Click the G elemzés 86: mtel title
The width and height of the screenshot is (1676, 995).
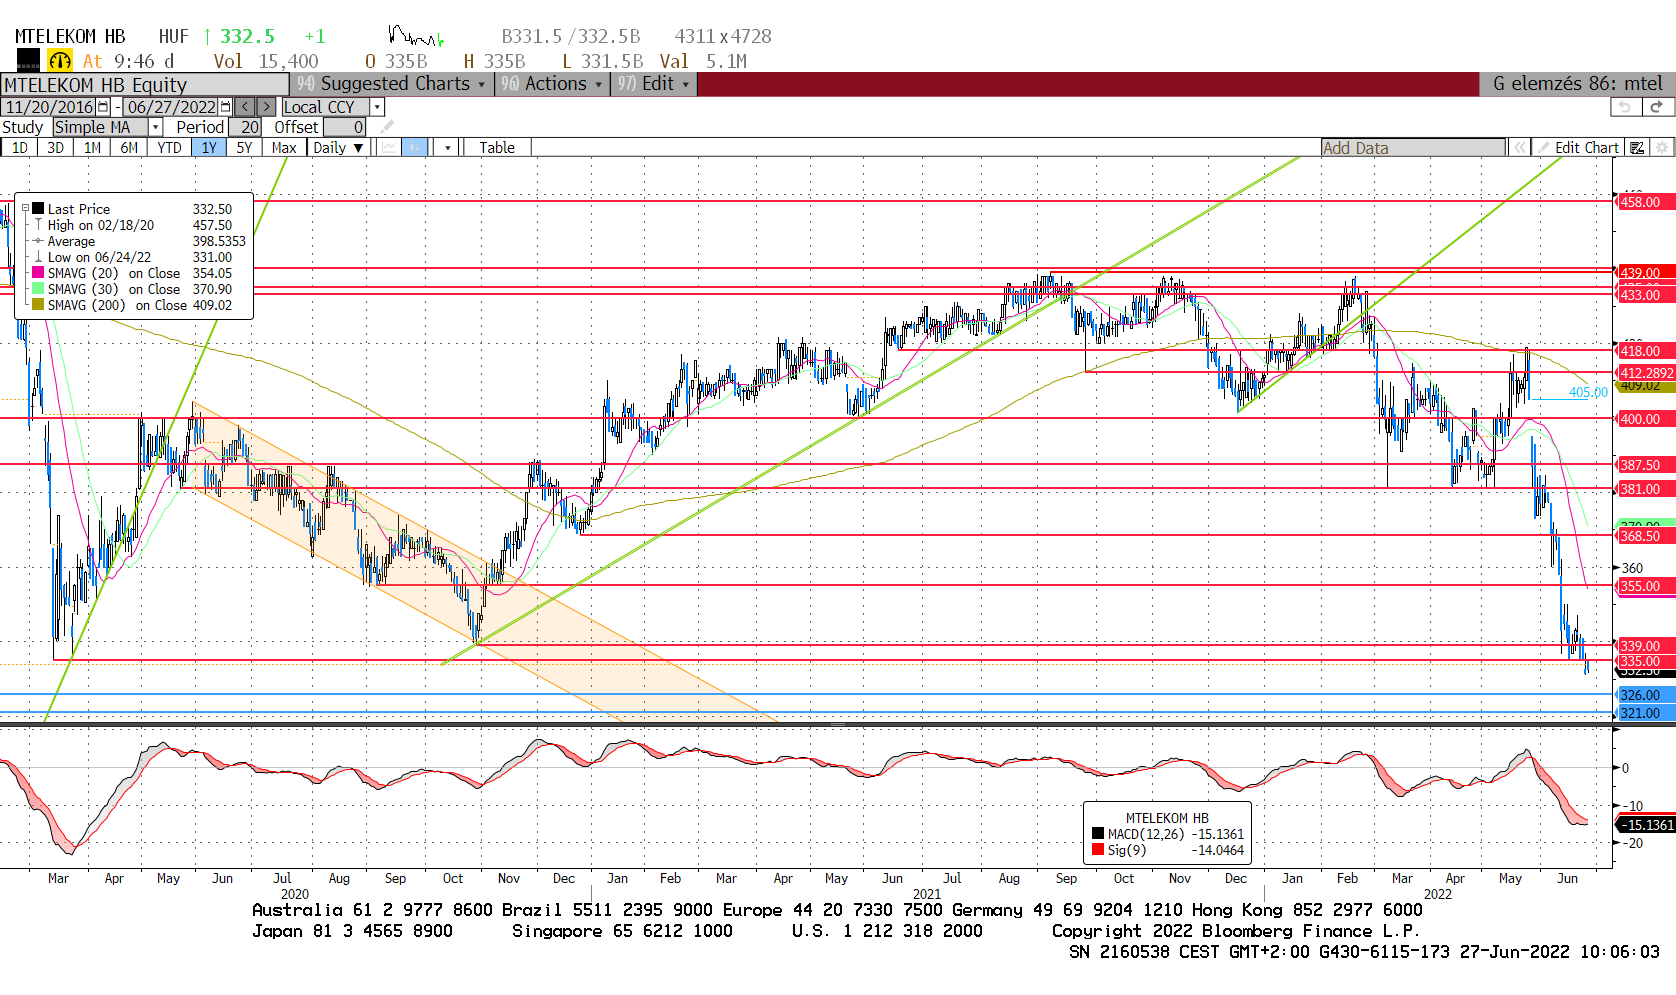[1577, 84]
